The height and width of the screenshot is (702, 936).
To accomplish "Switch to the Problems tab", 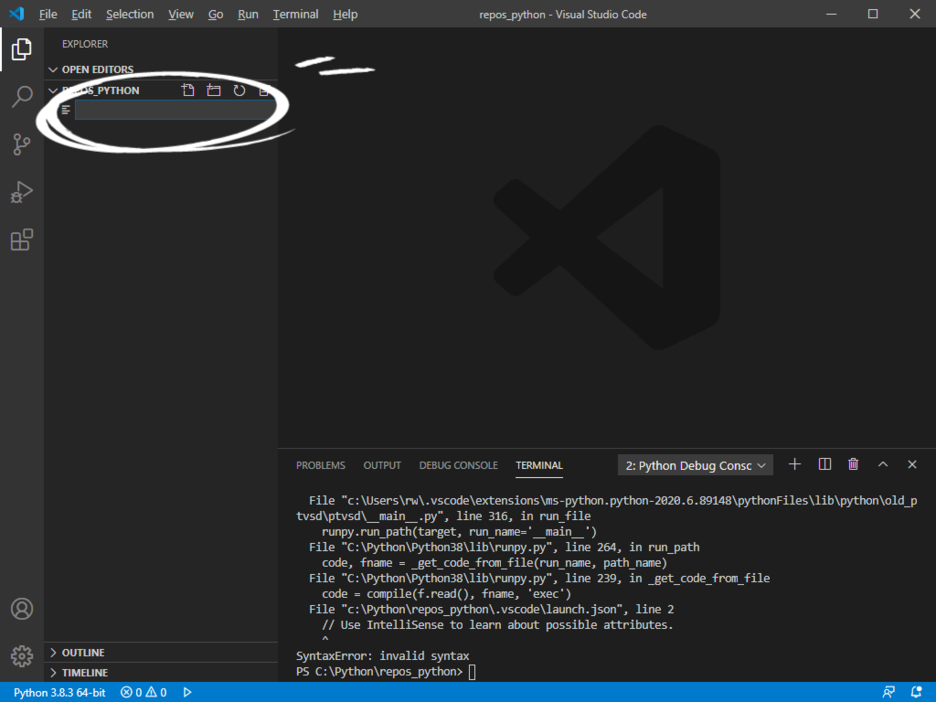I will (x=321, y=466).
